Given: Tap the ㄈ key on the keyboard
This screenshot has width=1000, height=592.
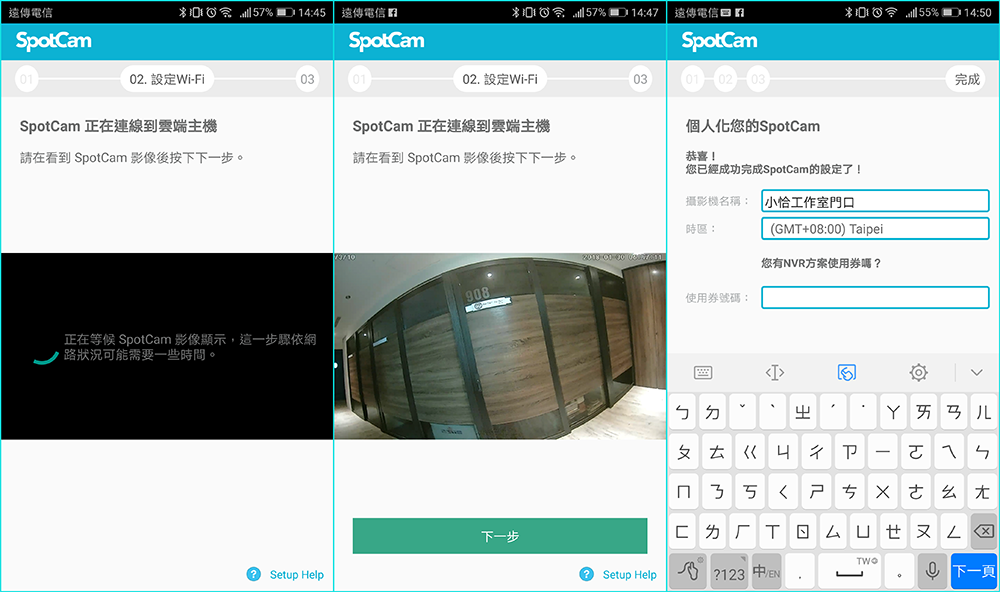Looking at the screenshot, I should (x=682, y=531).
